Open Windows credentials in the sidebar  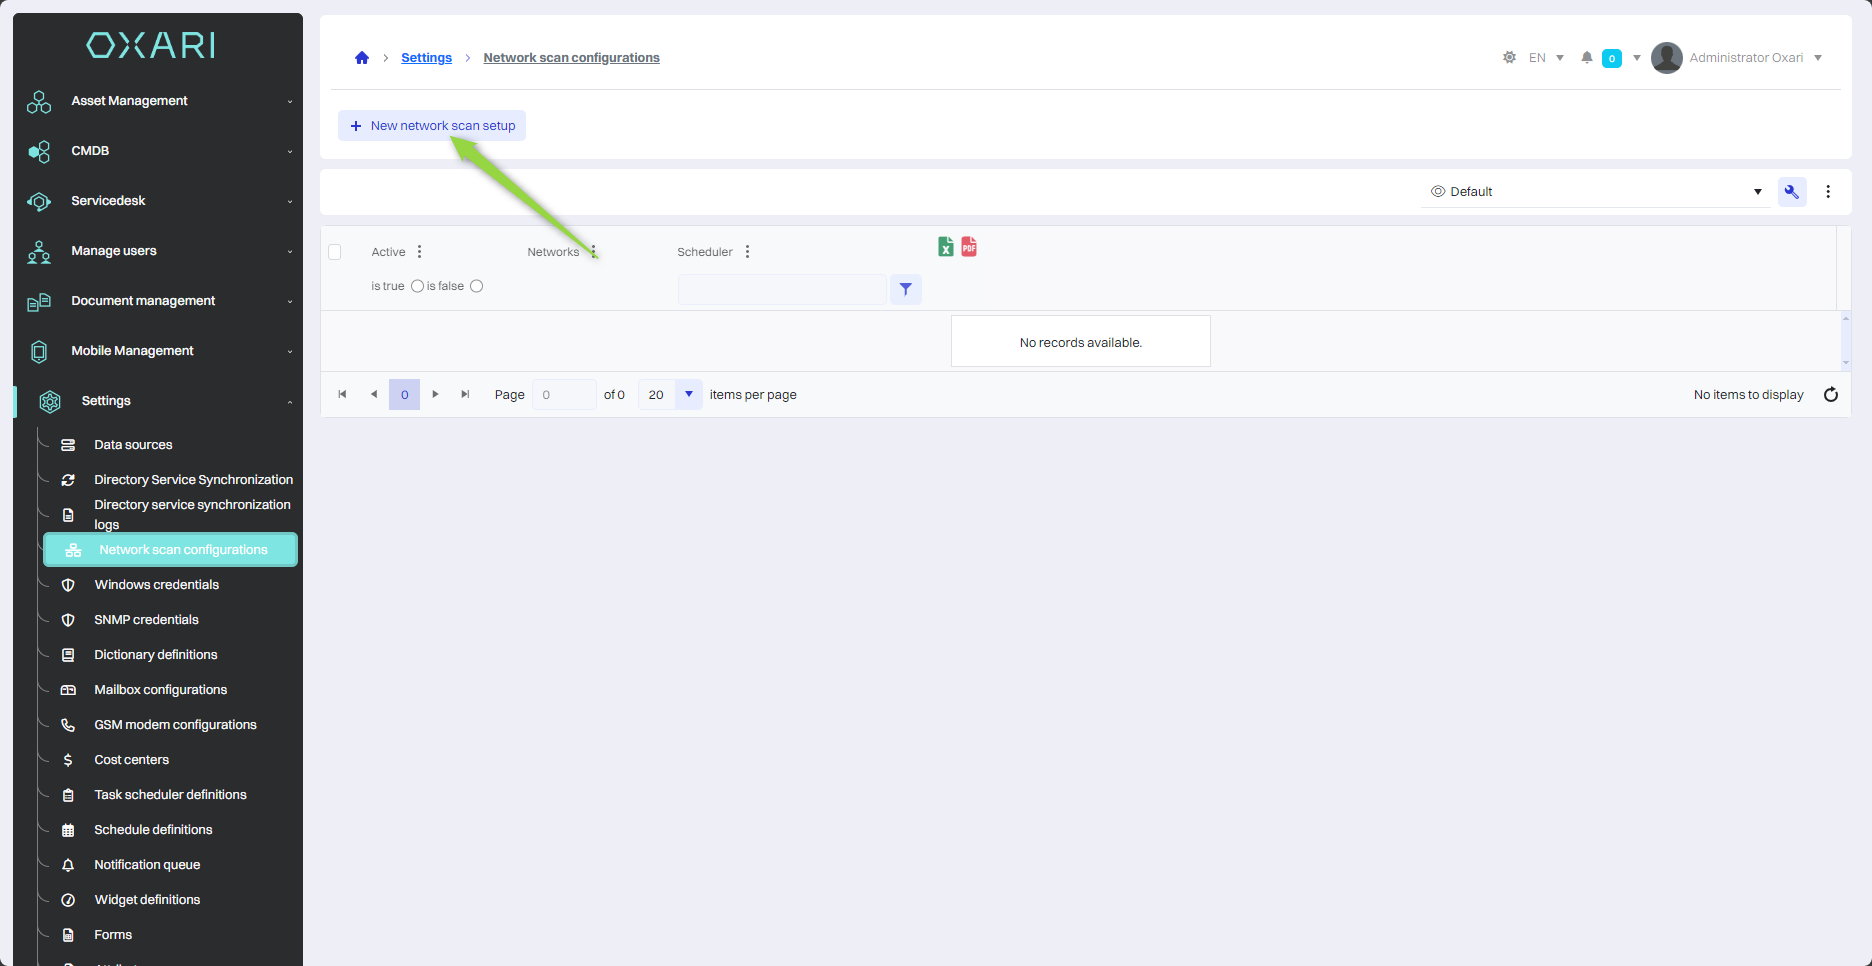pyautogui.click(x=156, y=585)
